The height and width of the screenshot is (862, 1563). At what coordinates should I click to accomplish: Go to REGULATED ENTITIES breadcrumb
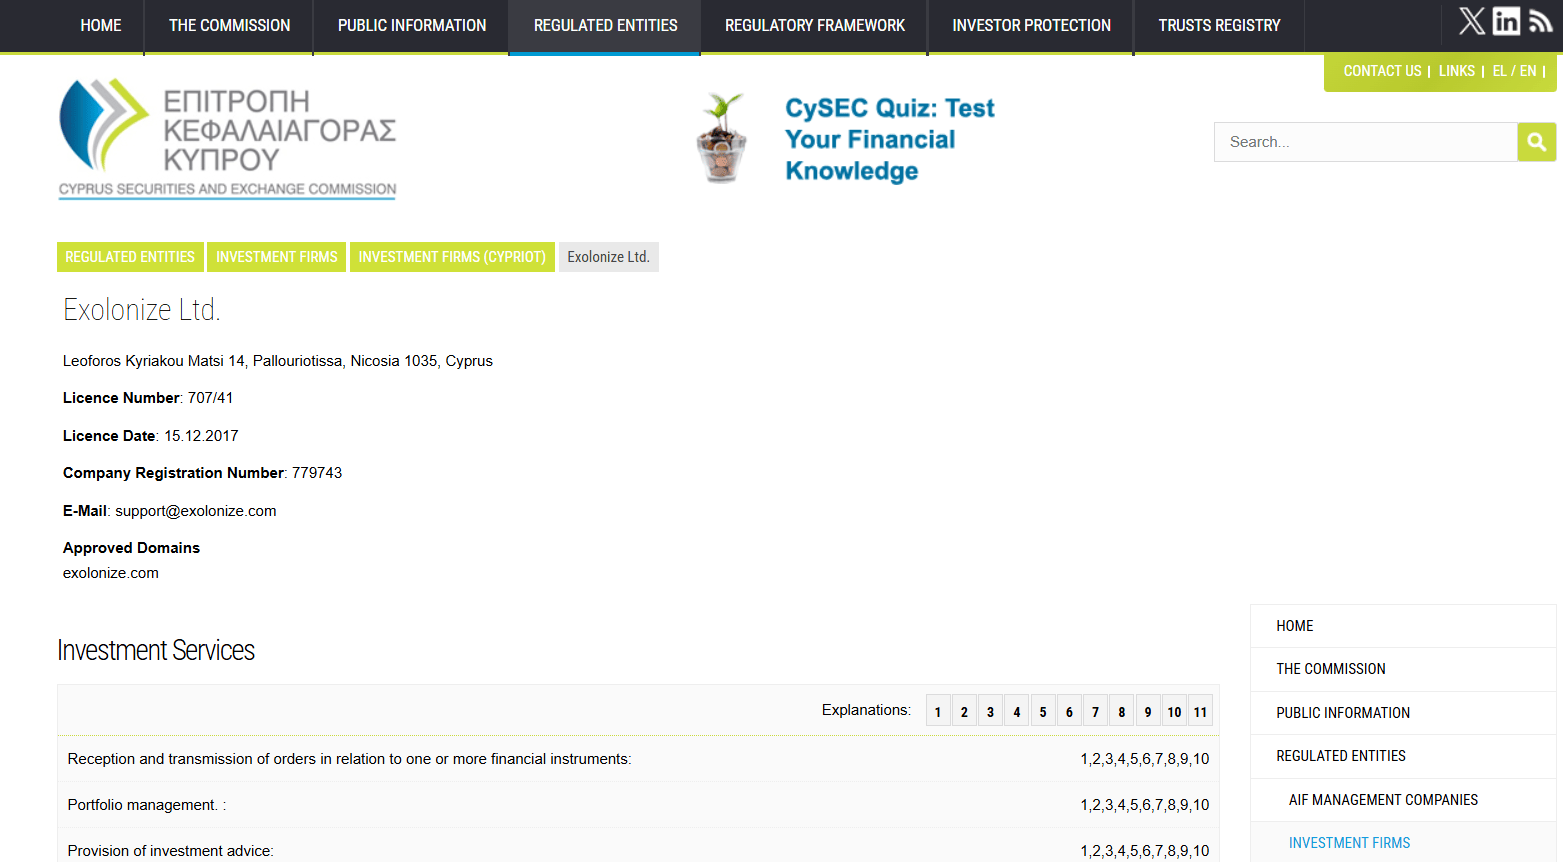130,257
